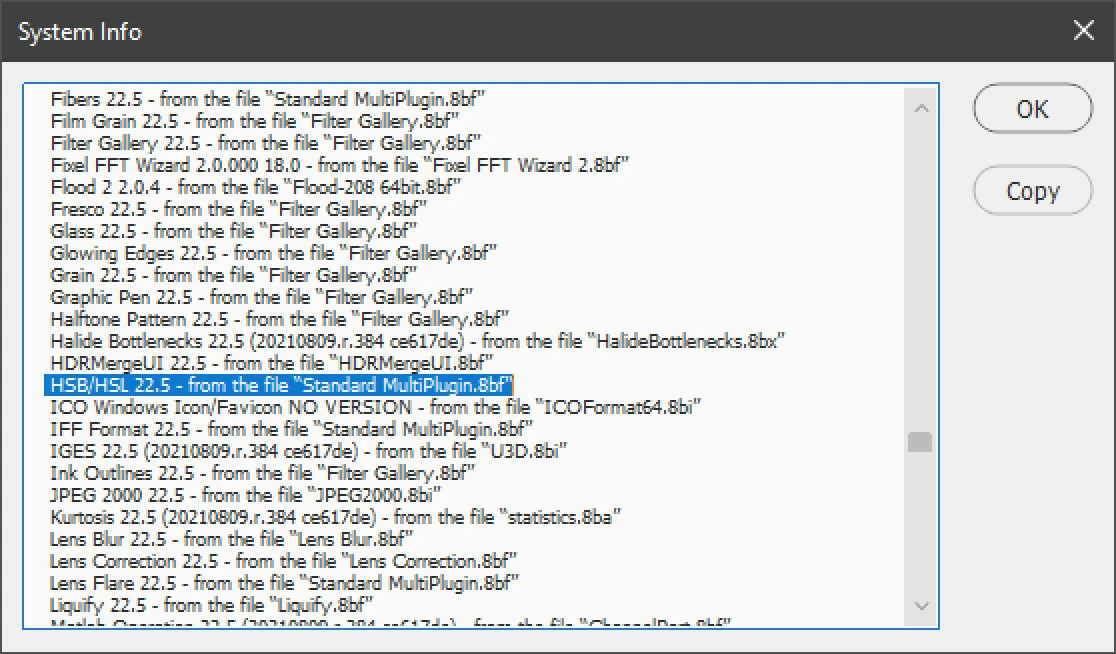Select the HDRMergeUI 22.5 line
Viewport: 1116px width, 654px height.
271,363
